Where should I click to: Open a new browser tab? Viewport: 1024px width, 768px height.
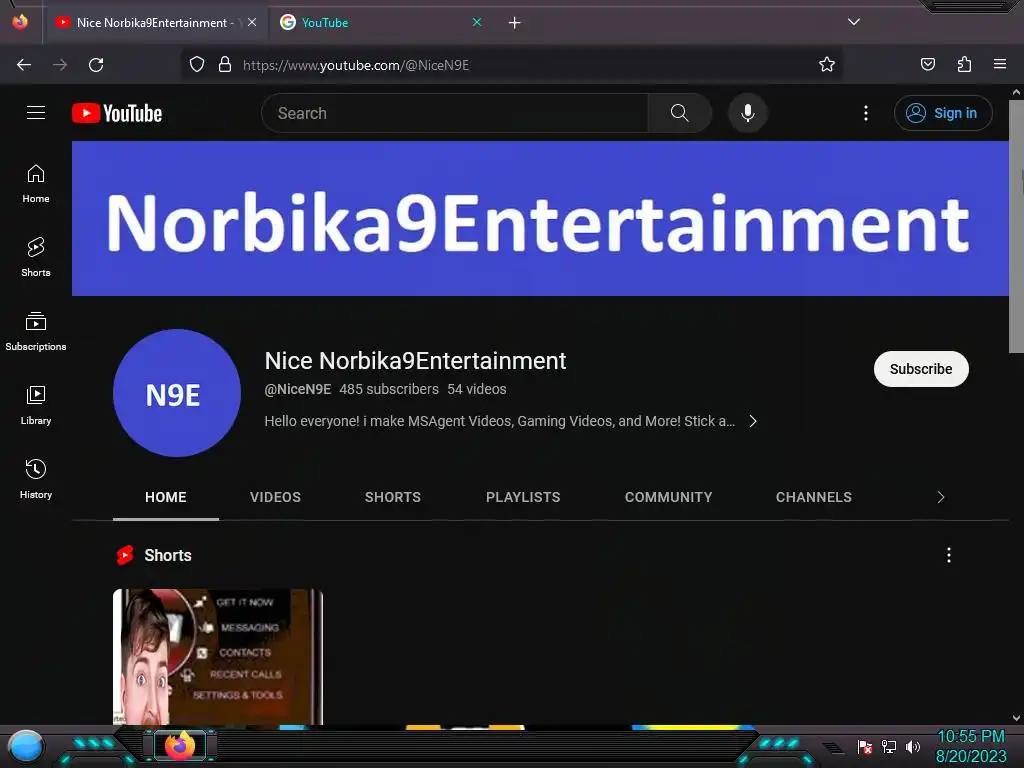[515, 23]
